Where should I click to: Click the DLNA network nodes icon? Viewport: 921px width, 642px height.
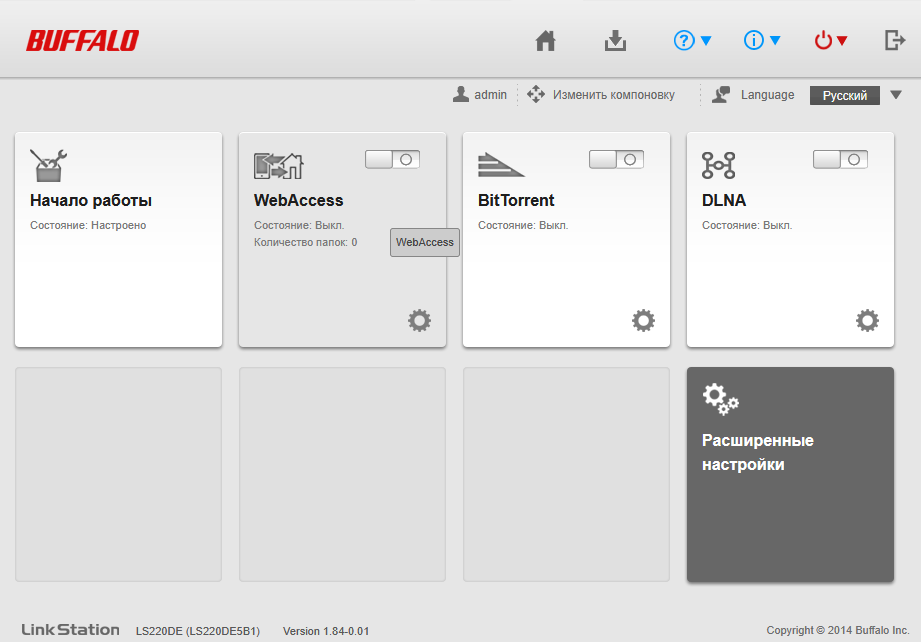pos(718,165)
